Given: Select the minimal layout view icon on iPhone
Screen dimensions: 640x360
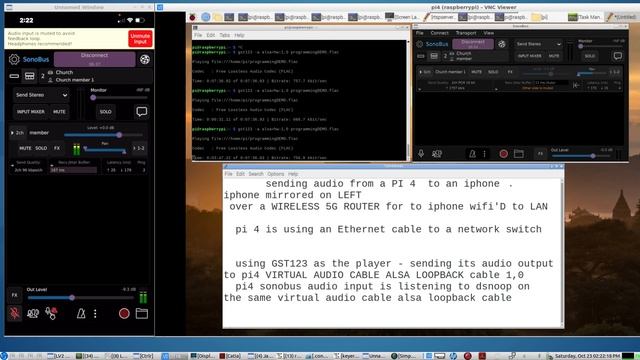Looking at the screenshot, I should [x=14, y=76].
